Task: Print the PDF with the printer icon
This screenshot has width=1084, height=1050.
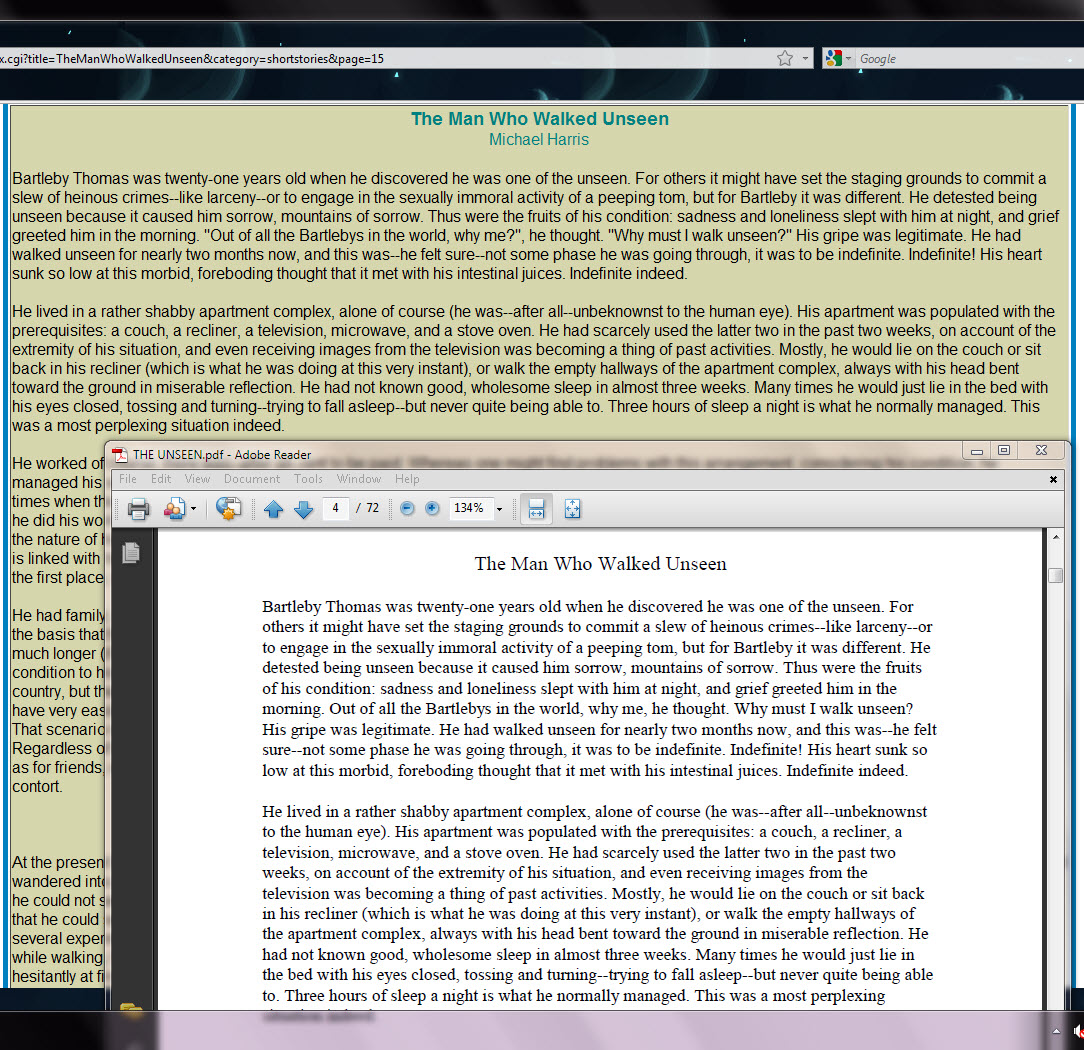Action: coord(138,509)
